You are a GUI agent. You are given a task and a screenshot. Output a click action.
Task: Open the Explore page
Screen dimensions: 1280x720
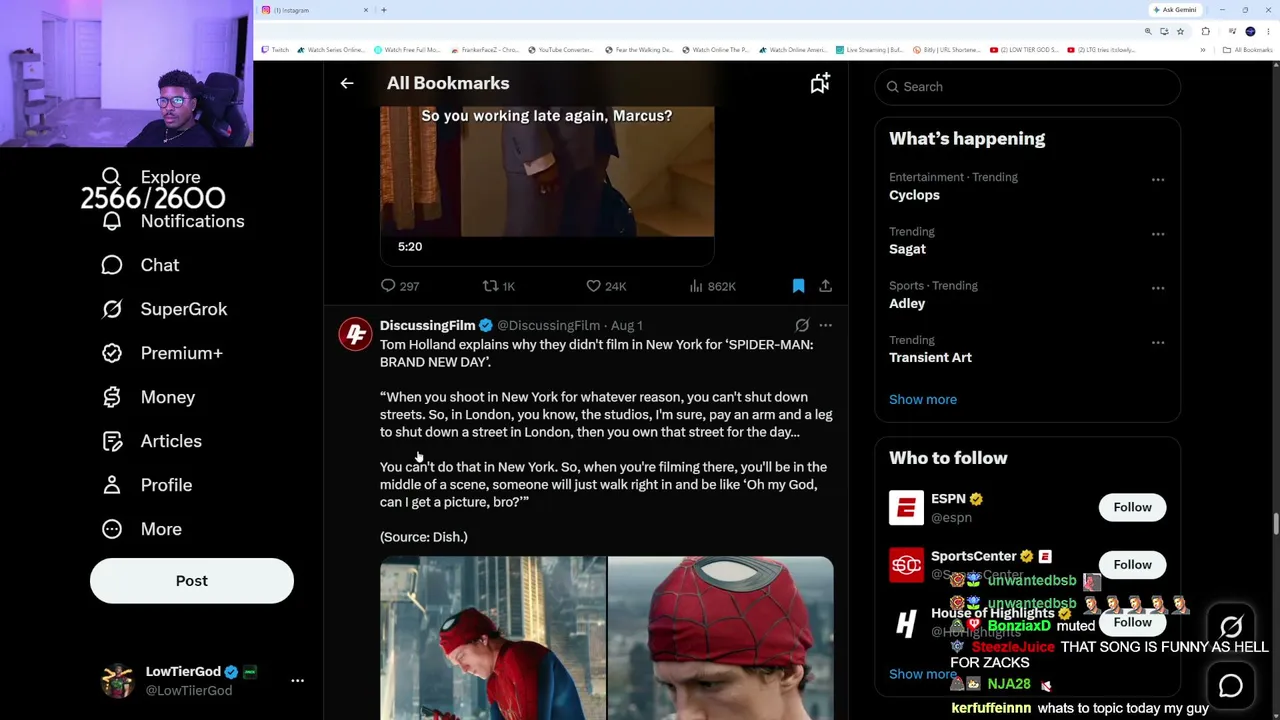[x=151, y=177]
